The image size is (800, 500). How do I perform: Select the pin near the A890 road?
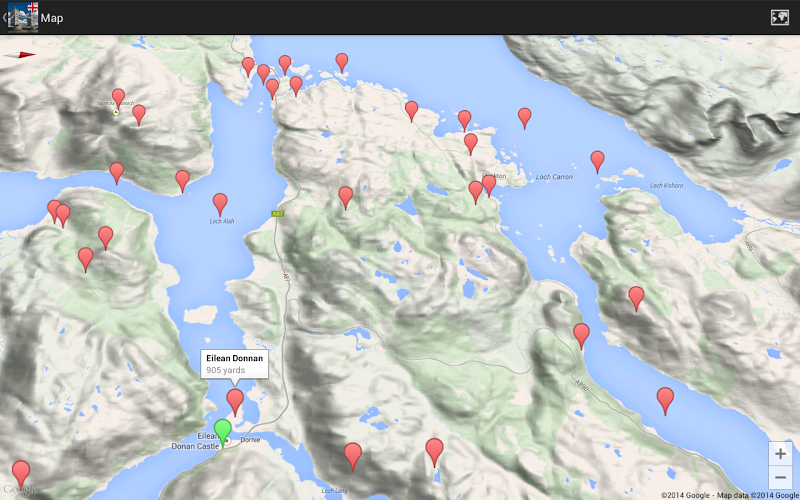(x=581, y=335)
